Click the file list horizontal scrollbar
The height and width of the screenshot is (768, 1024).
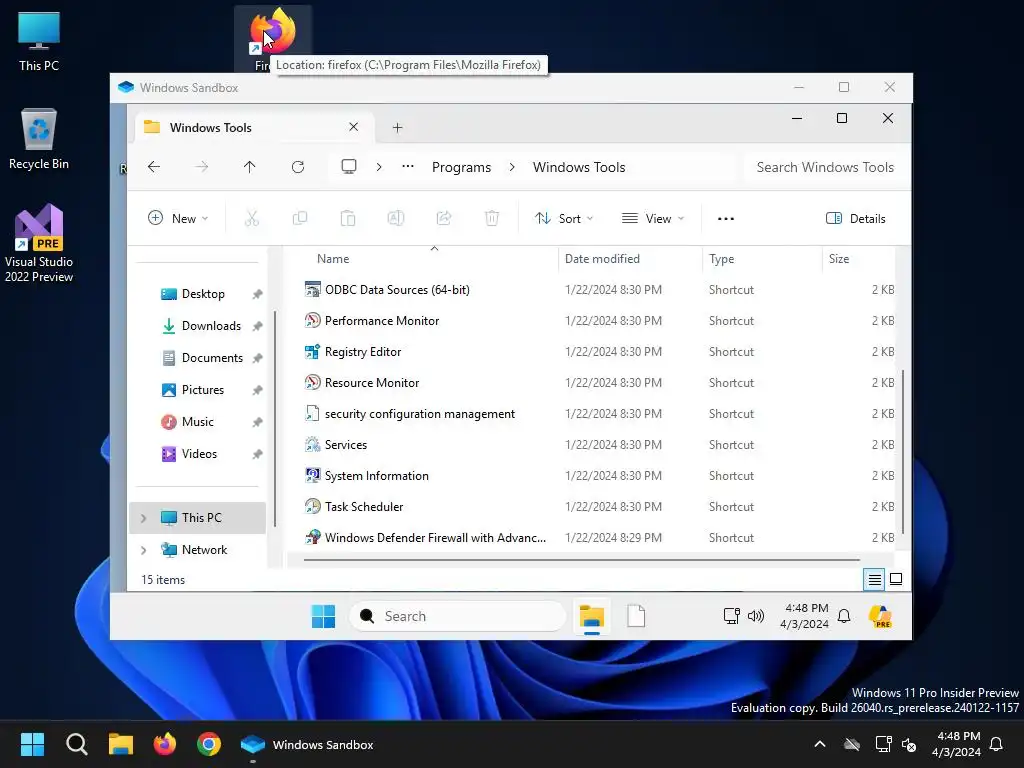point(581,560)
